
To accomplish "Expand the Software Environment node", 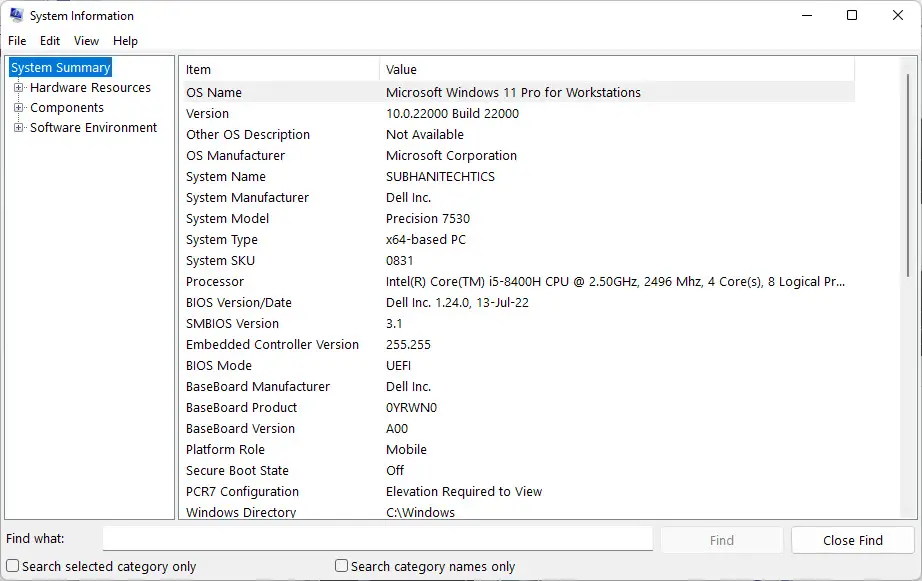I will tap(18, 128).
